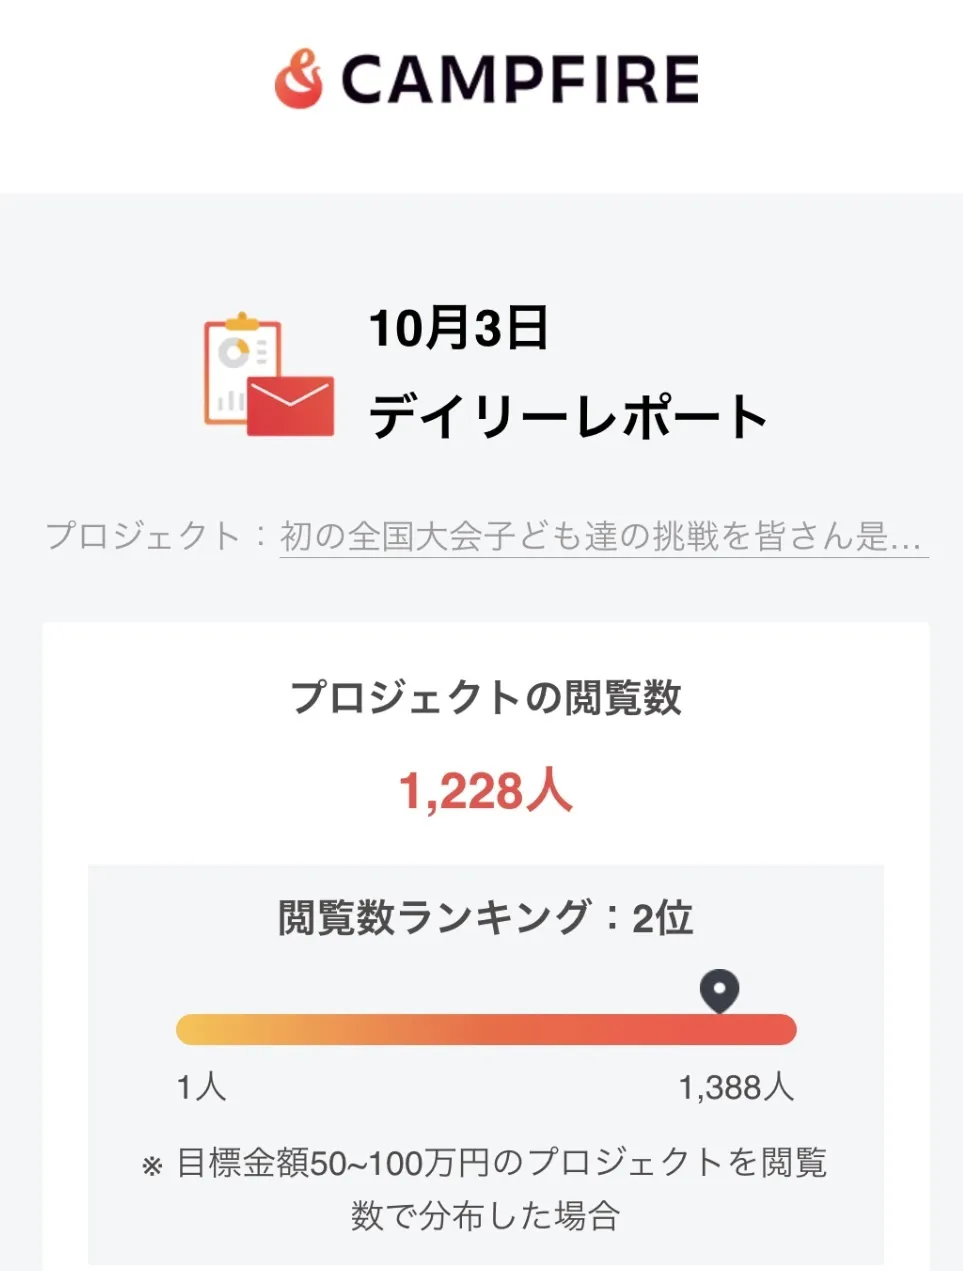Image resolution: width=963 pixels, height=1271 pixels.
Task: Click the 10月3日 date heading
Action: (x=459, y=327)
